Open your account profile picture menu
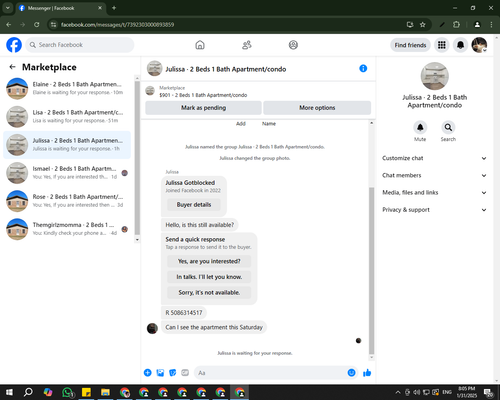Screen dimensions: 500x400 [x=479, y=45]
